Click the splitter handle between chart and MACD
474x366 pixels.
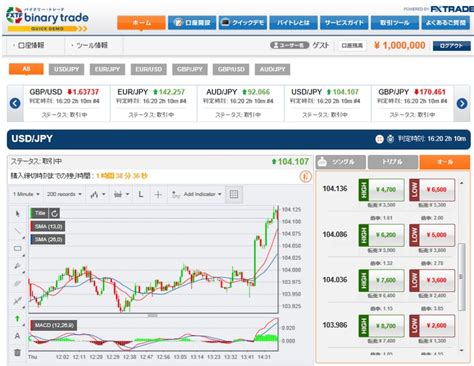coord(153,315)
